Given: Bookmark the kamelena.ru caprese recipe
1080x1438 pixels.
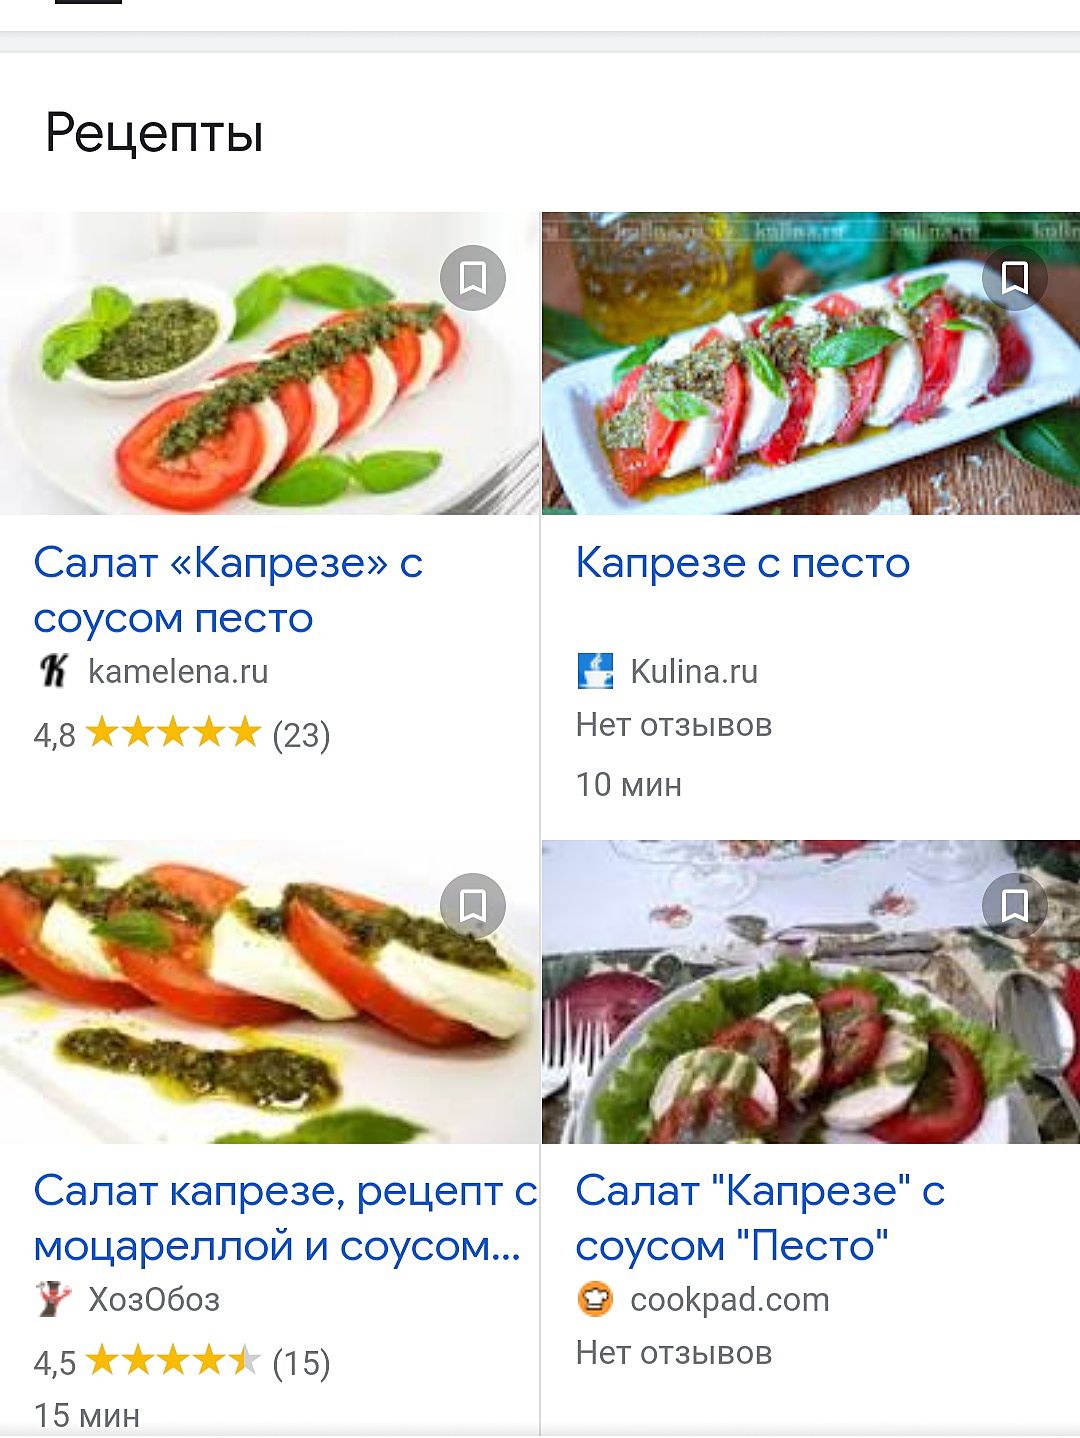Looking at the screenshot, I should coord(473,277).
